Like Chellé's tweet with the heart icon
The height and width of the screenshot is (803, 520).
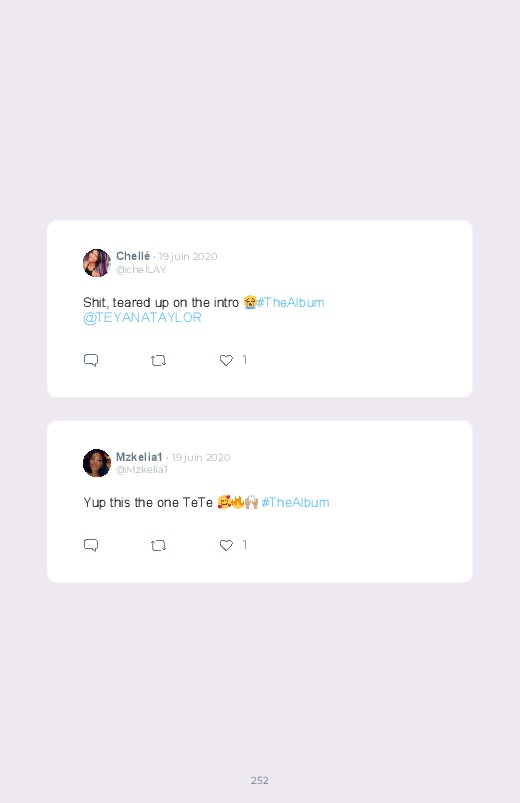click(226, 361)
